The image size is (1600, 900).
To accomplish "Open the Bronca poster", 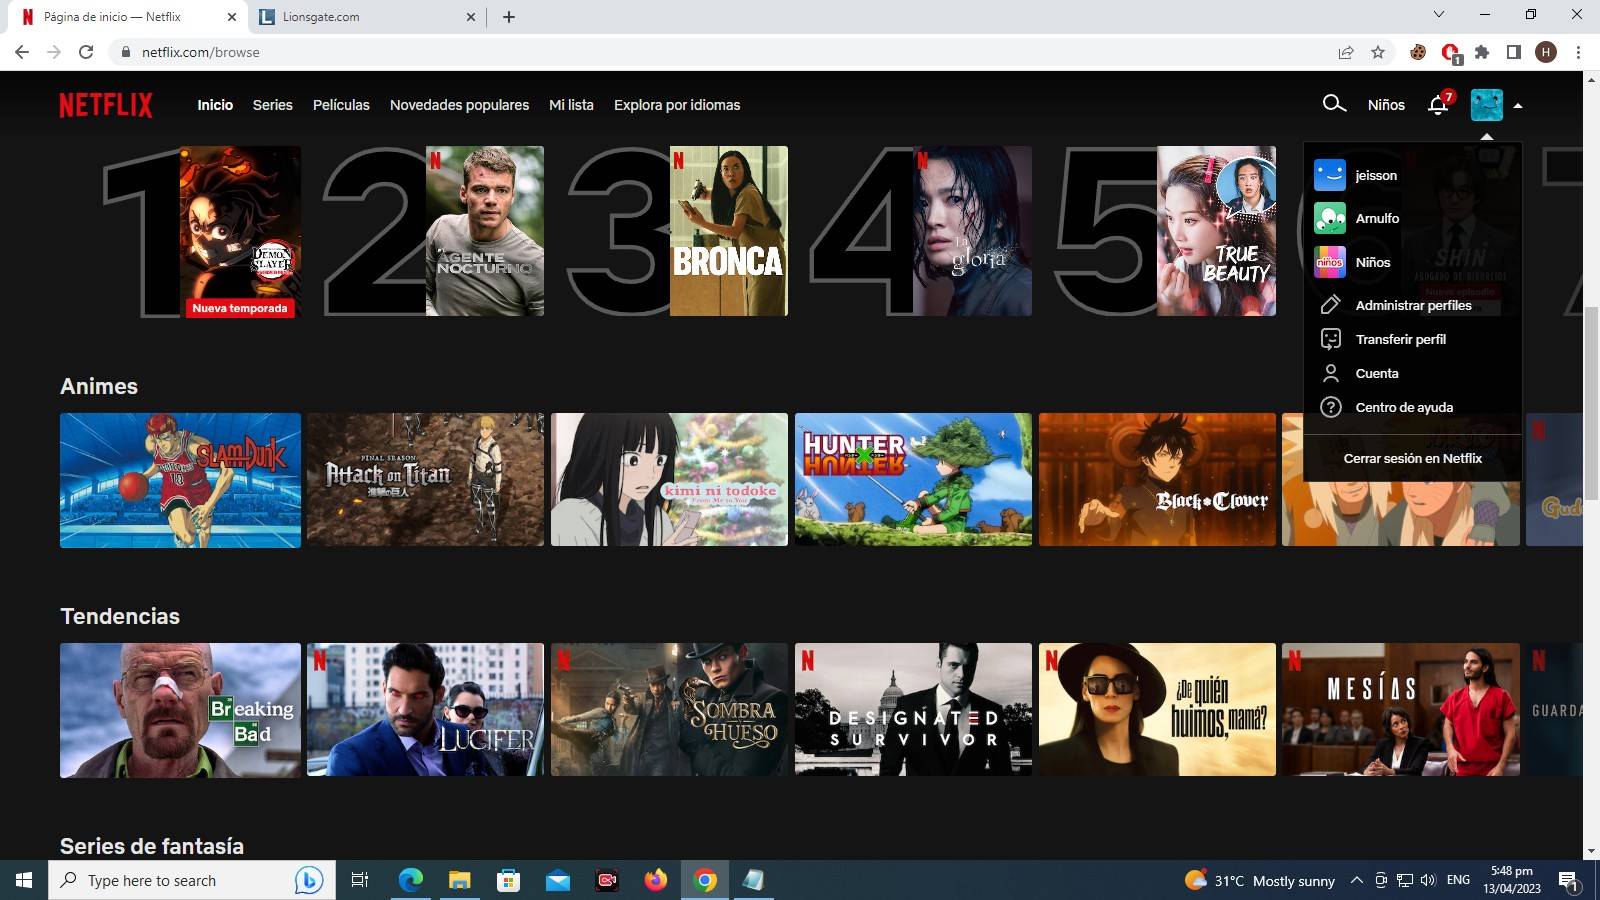I will pos(729,231).
